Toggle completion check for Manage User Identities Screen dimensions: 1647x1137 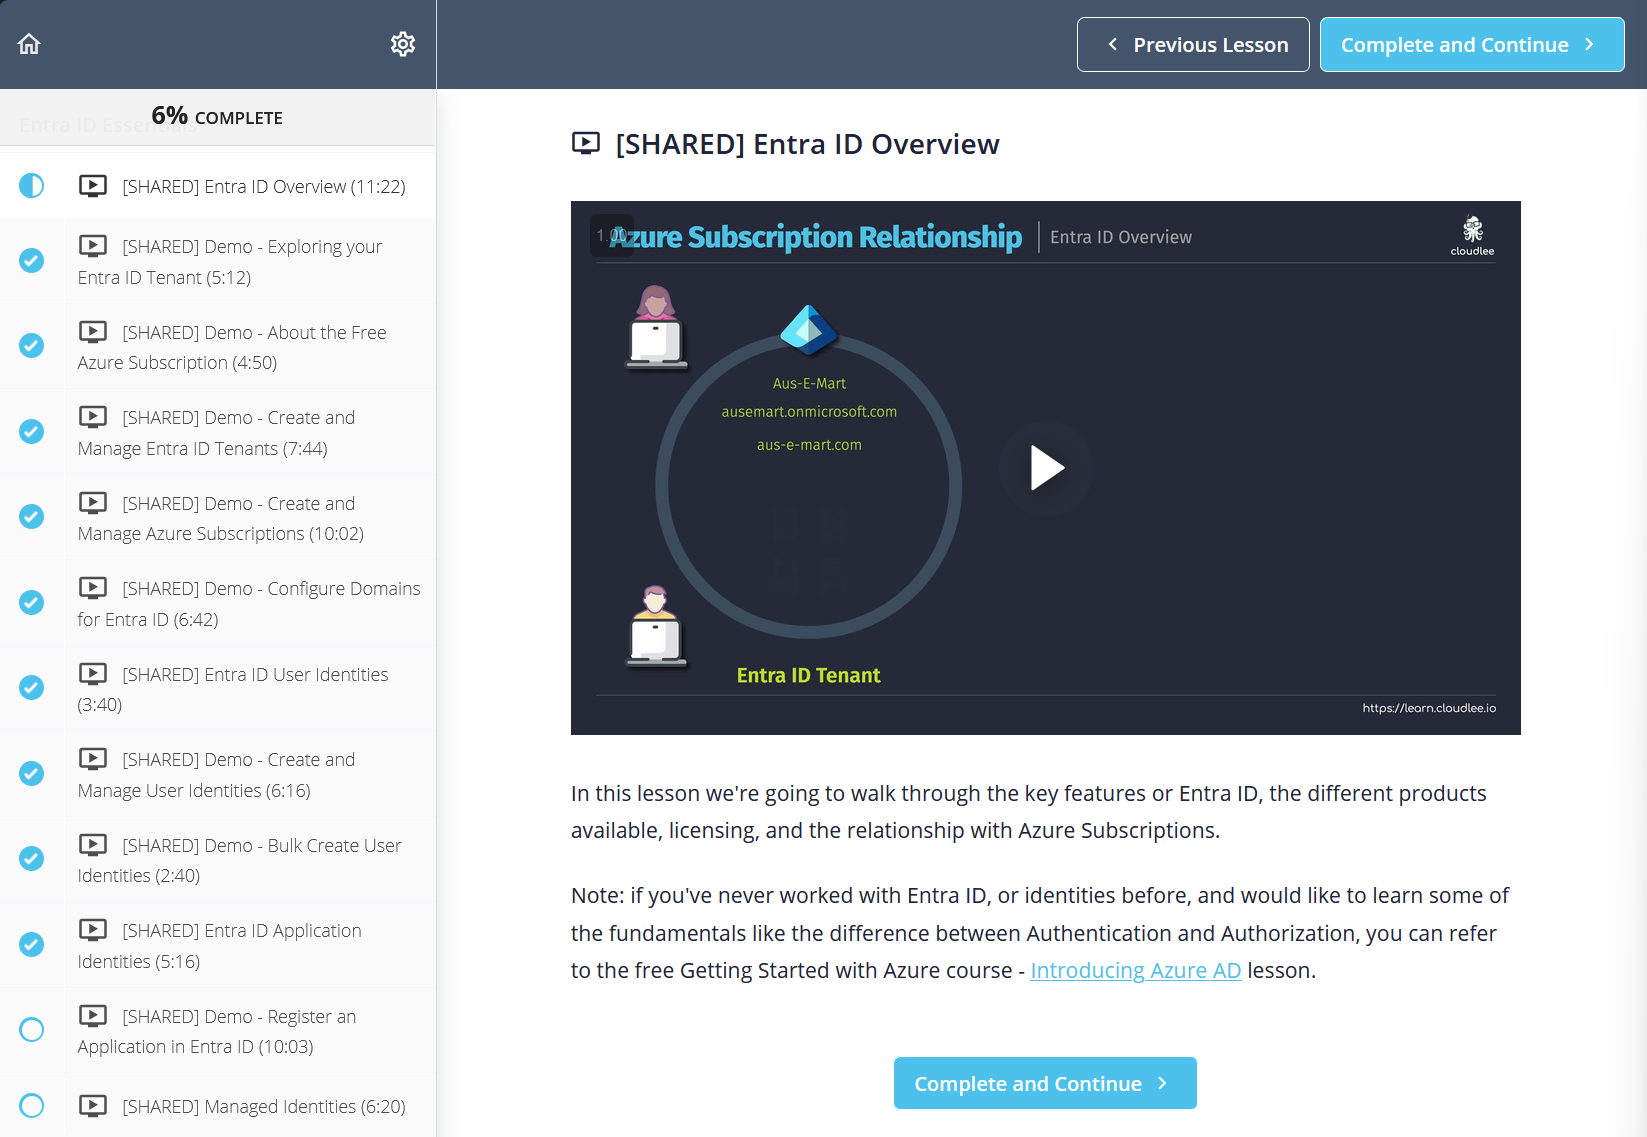[x=32, y=774]
